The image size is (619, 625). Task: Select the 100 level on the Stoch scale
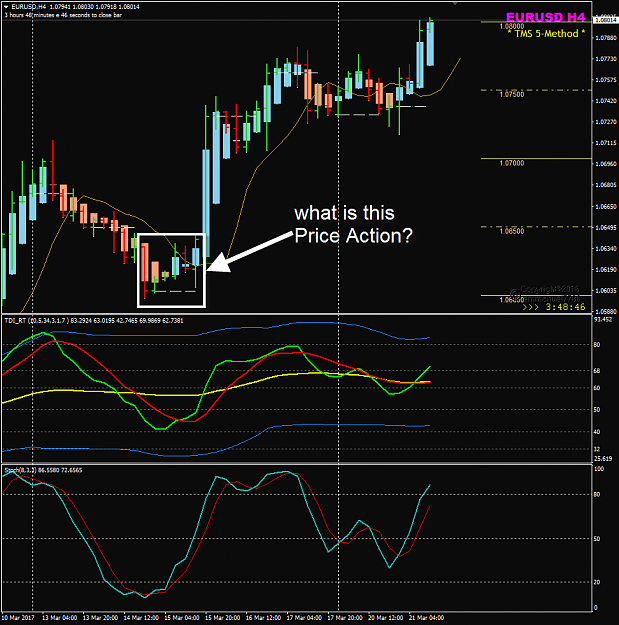pos(599,469)
